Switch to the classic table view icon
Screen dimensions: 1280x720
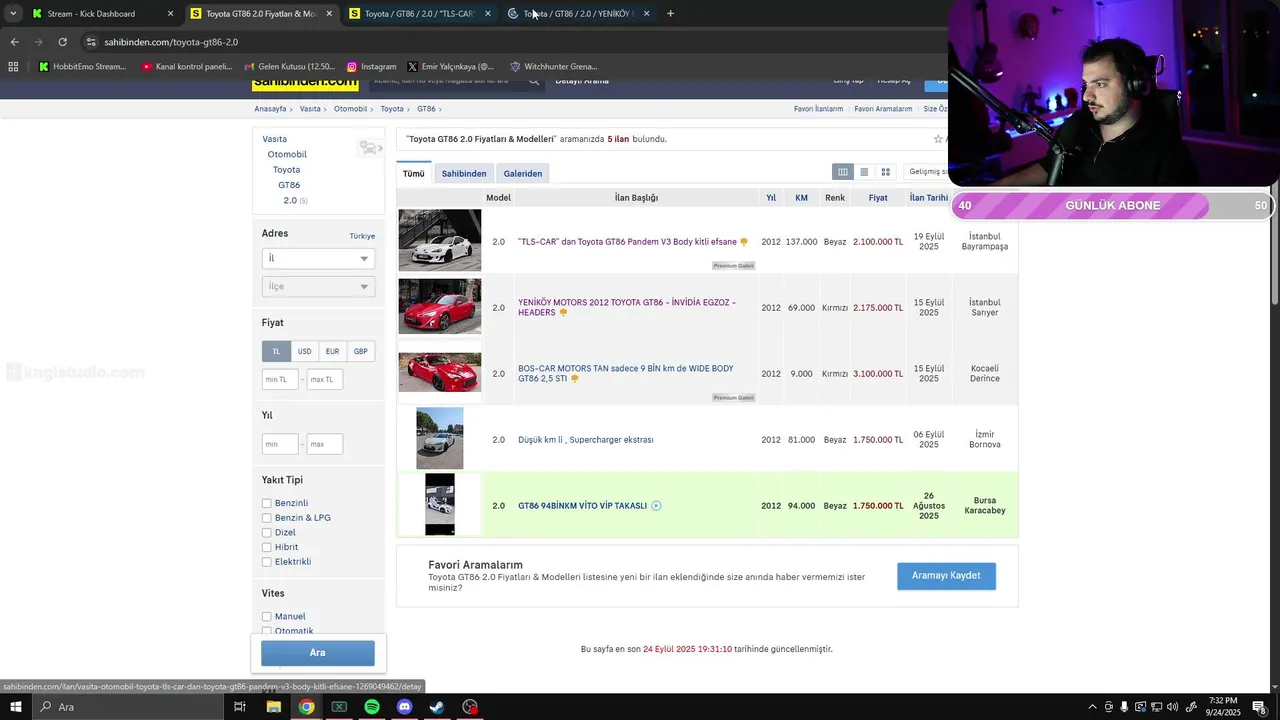843,172
